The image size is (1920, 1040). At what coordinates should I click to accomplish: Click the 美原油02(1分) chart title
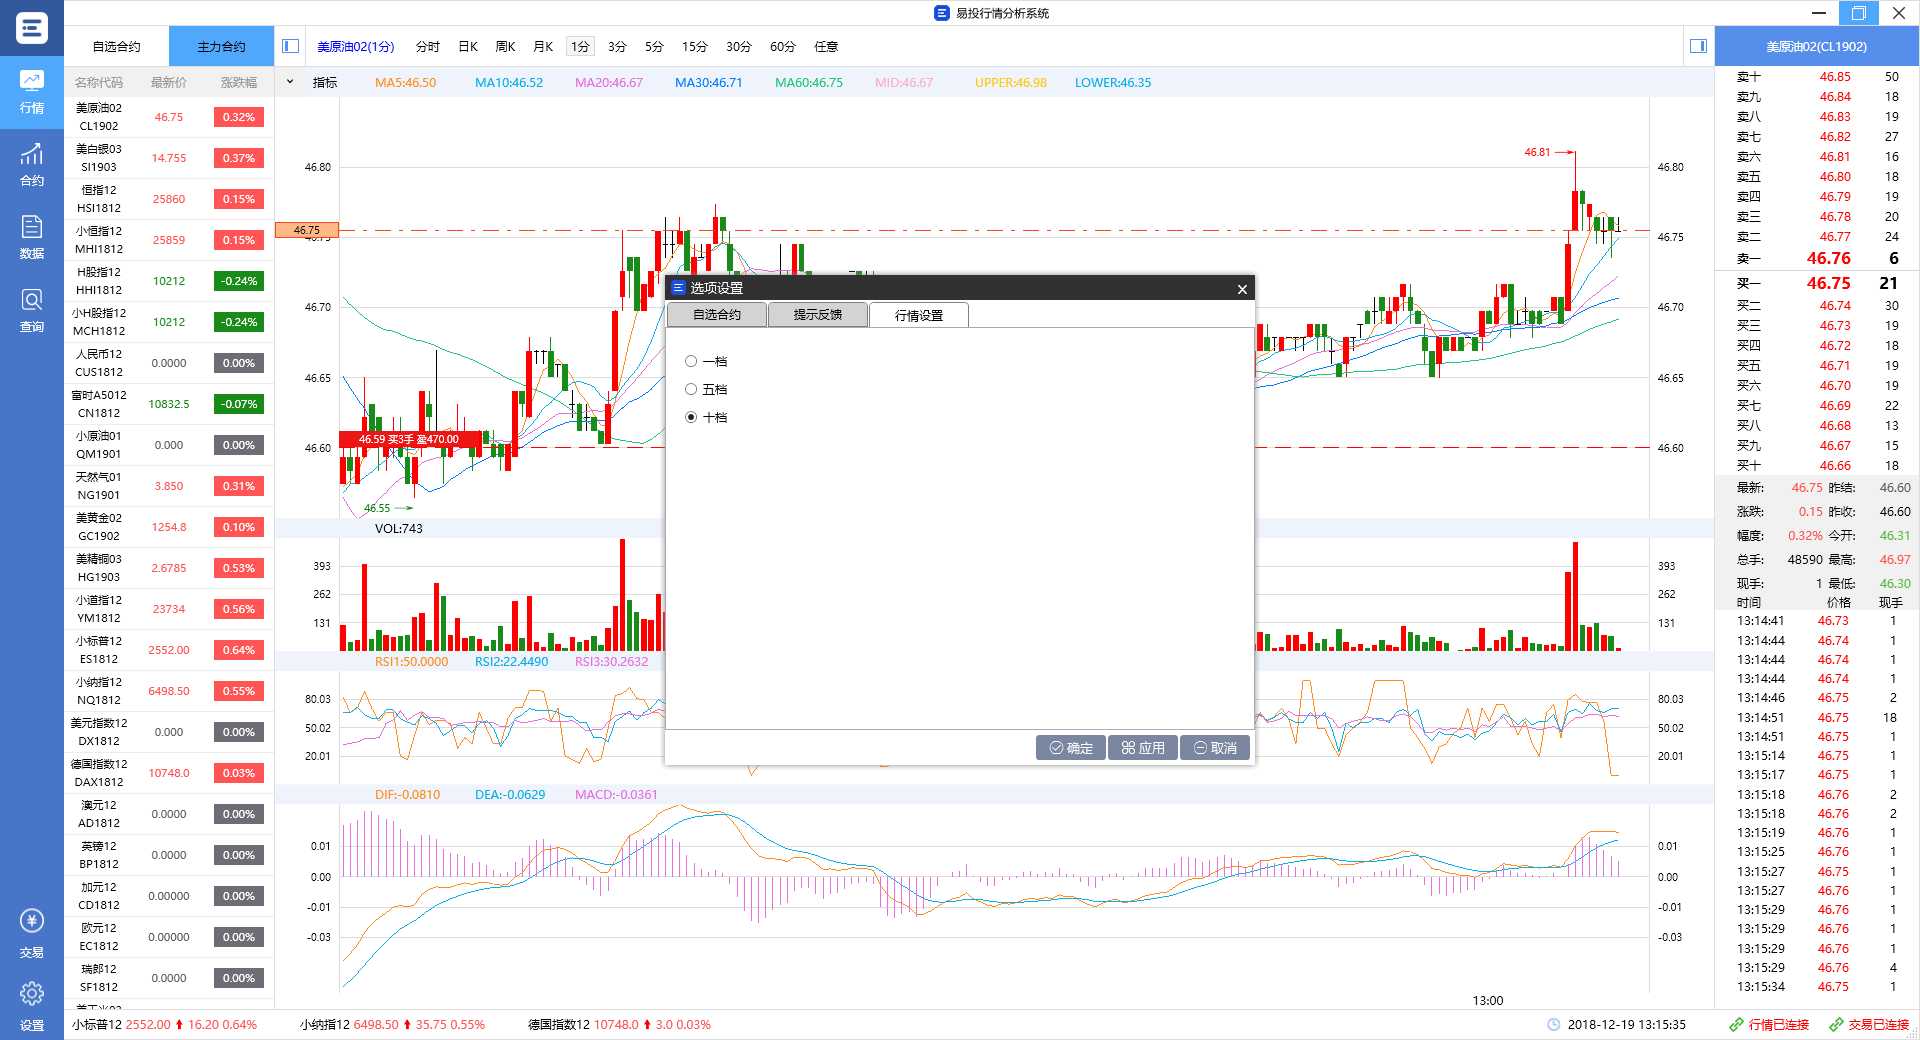(356, 47)
